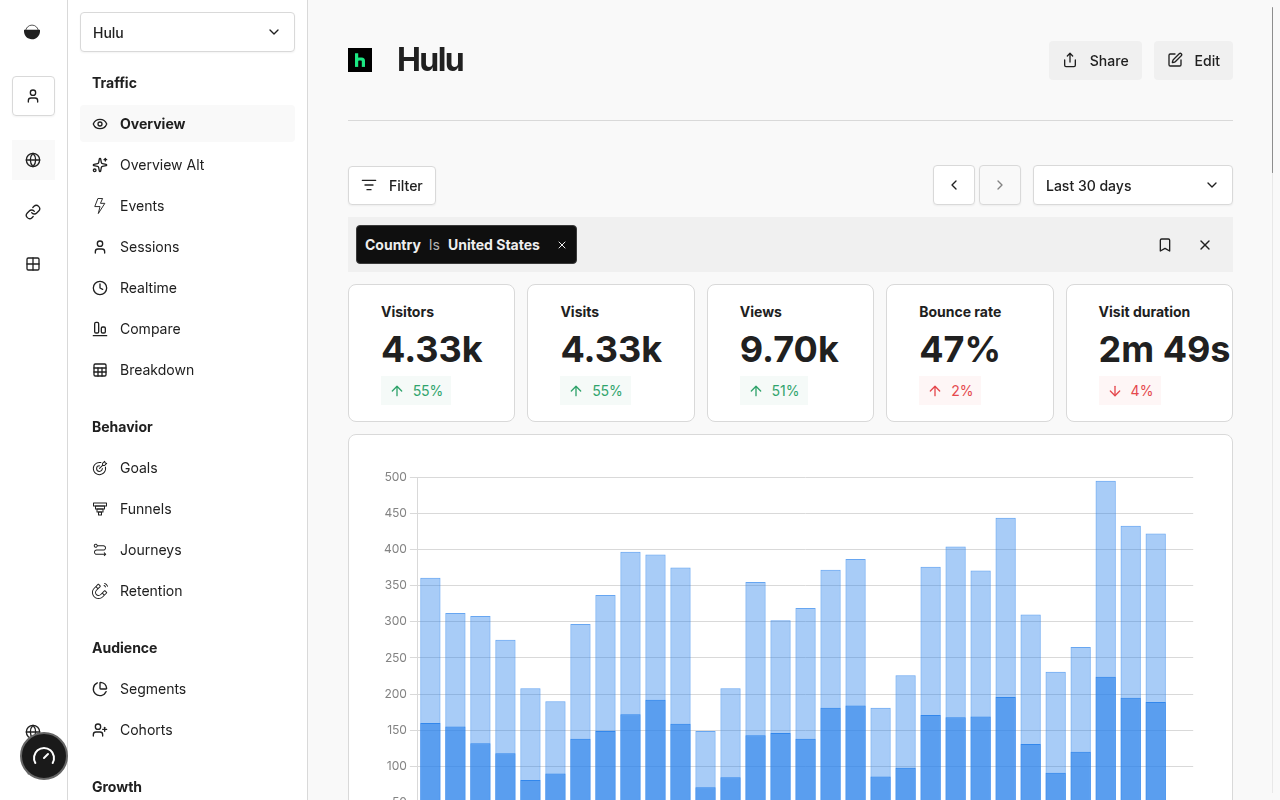
Task: Open the Filter button
Action: pyautogui.click(x=392, y=186)
